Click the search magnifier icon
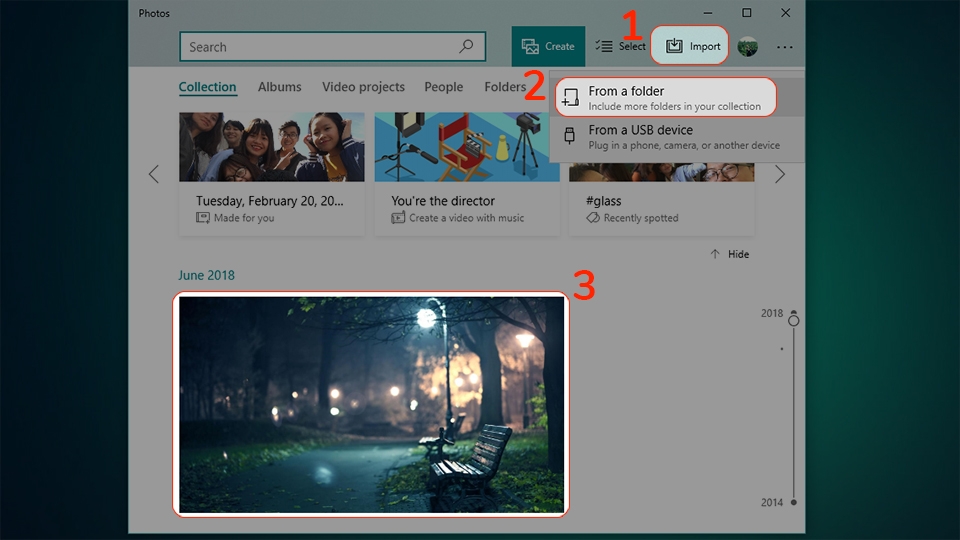The image size is (960, 540). click(x=466, y=46)
